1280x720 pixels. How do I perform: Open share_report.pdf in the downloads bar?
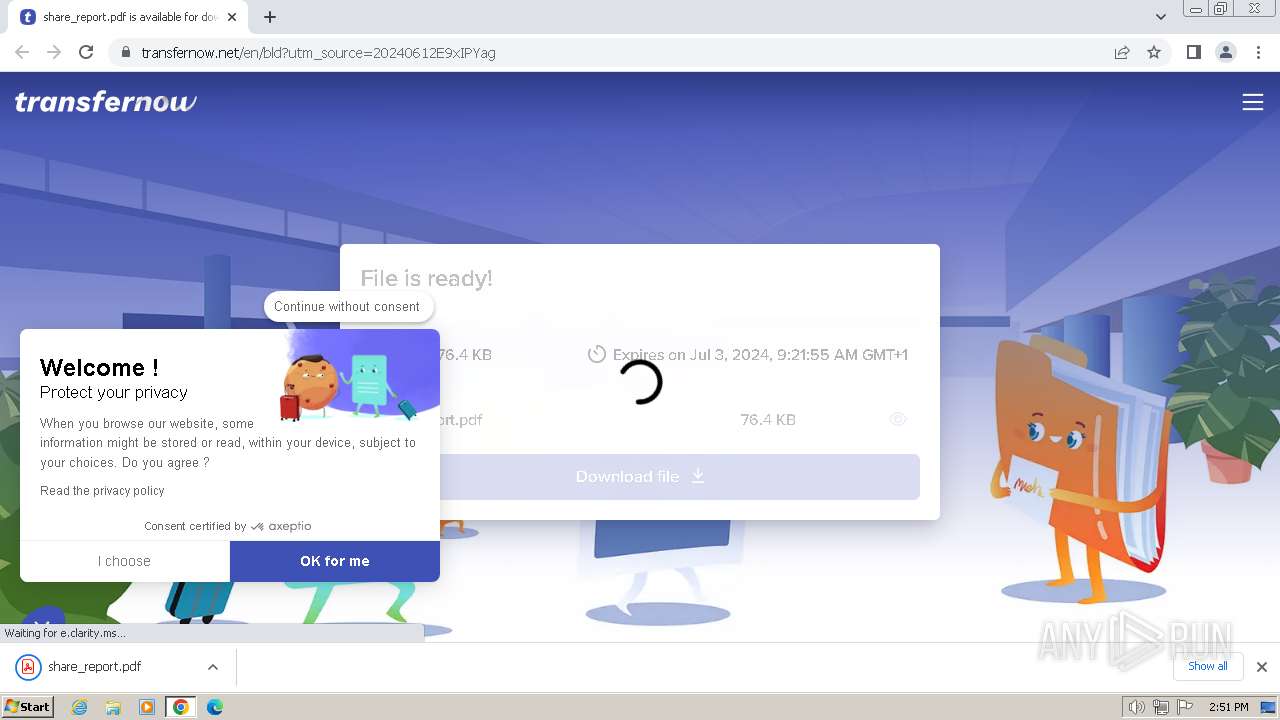[95, 667]
